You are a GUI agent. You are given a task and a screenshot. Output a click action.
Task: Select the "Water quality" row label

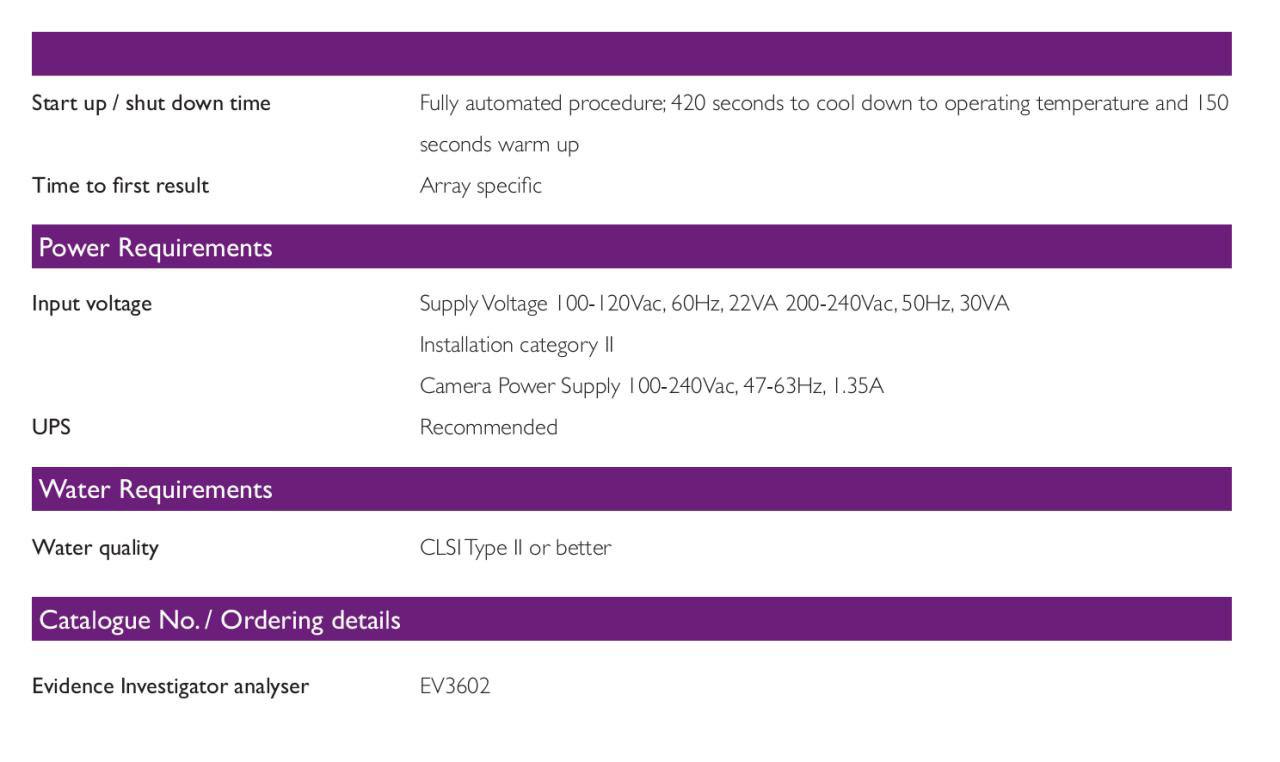coord(95,547)
